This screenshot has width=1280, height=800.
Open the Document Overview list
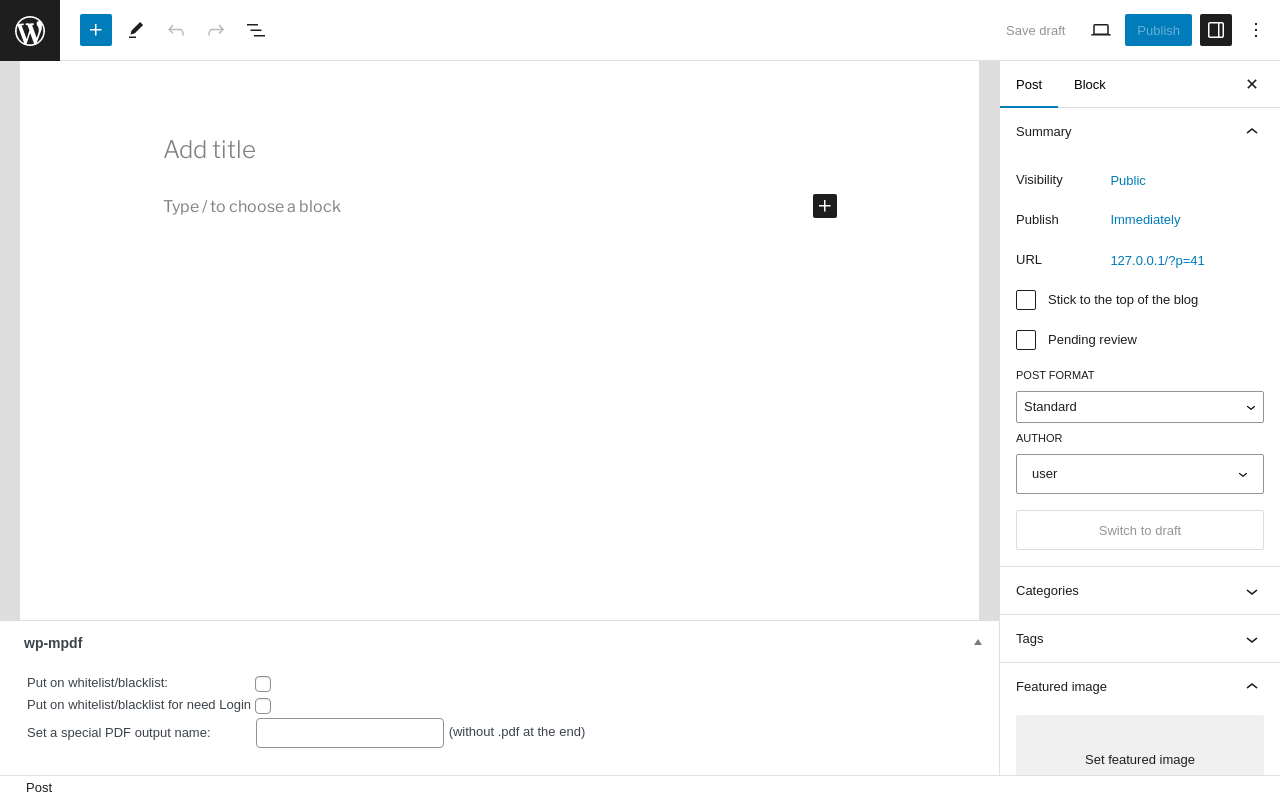[x=256, y=30]
